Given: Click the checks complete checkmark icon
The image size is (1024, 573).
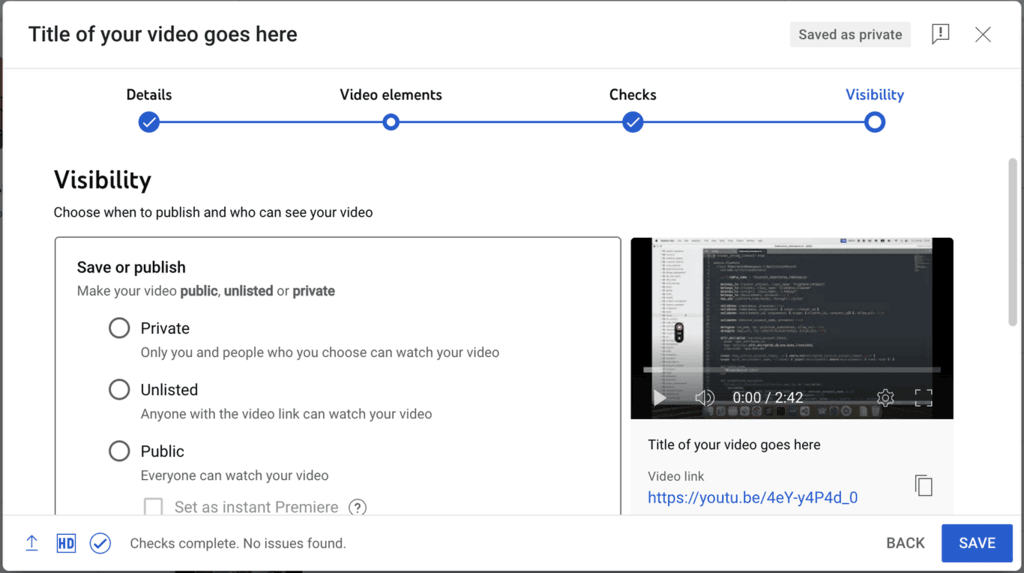Looking at the screenshot, I should [100, 543].
